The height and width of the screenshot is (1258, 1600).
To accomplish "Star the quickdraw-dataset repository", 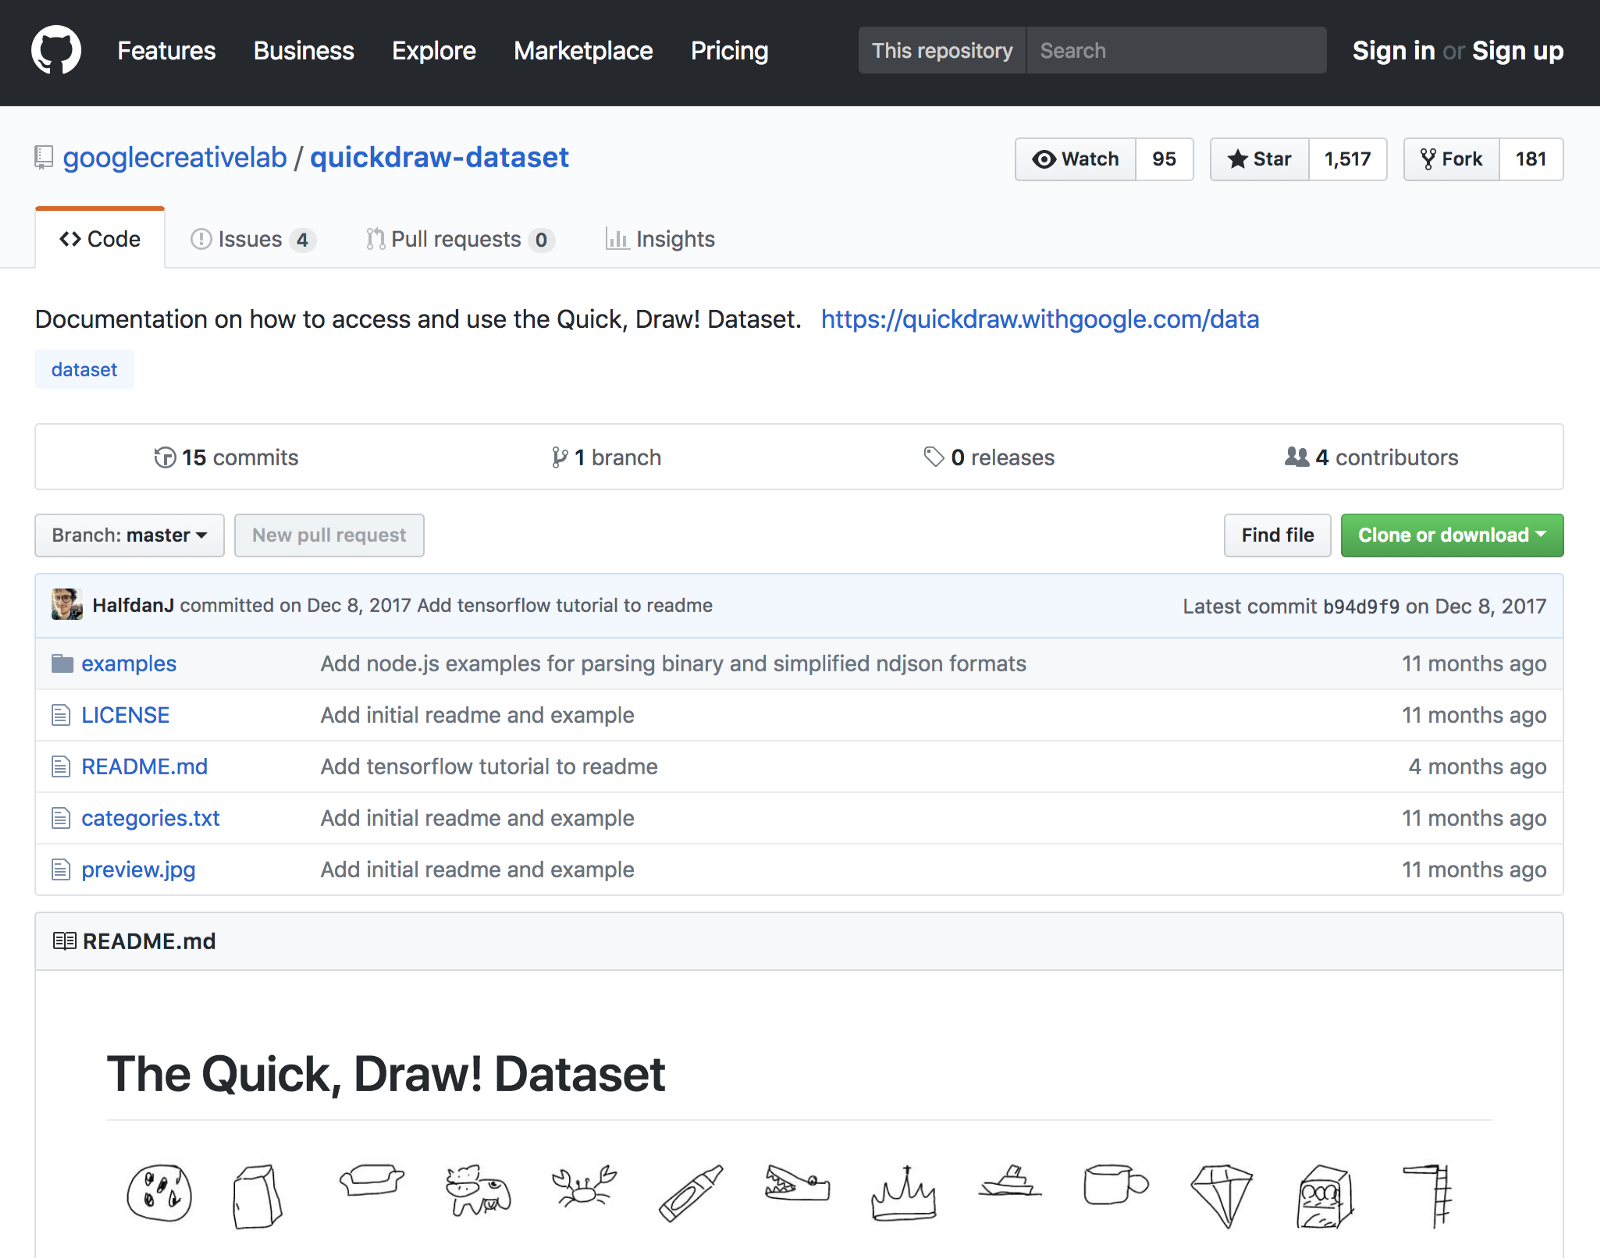I will [x=1260, y=159].
